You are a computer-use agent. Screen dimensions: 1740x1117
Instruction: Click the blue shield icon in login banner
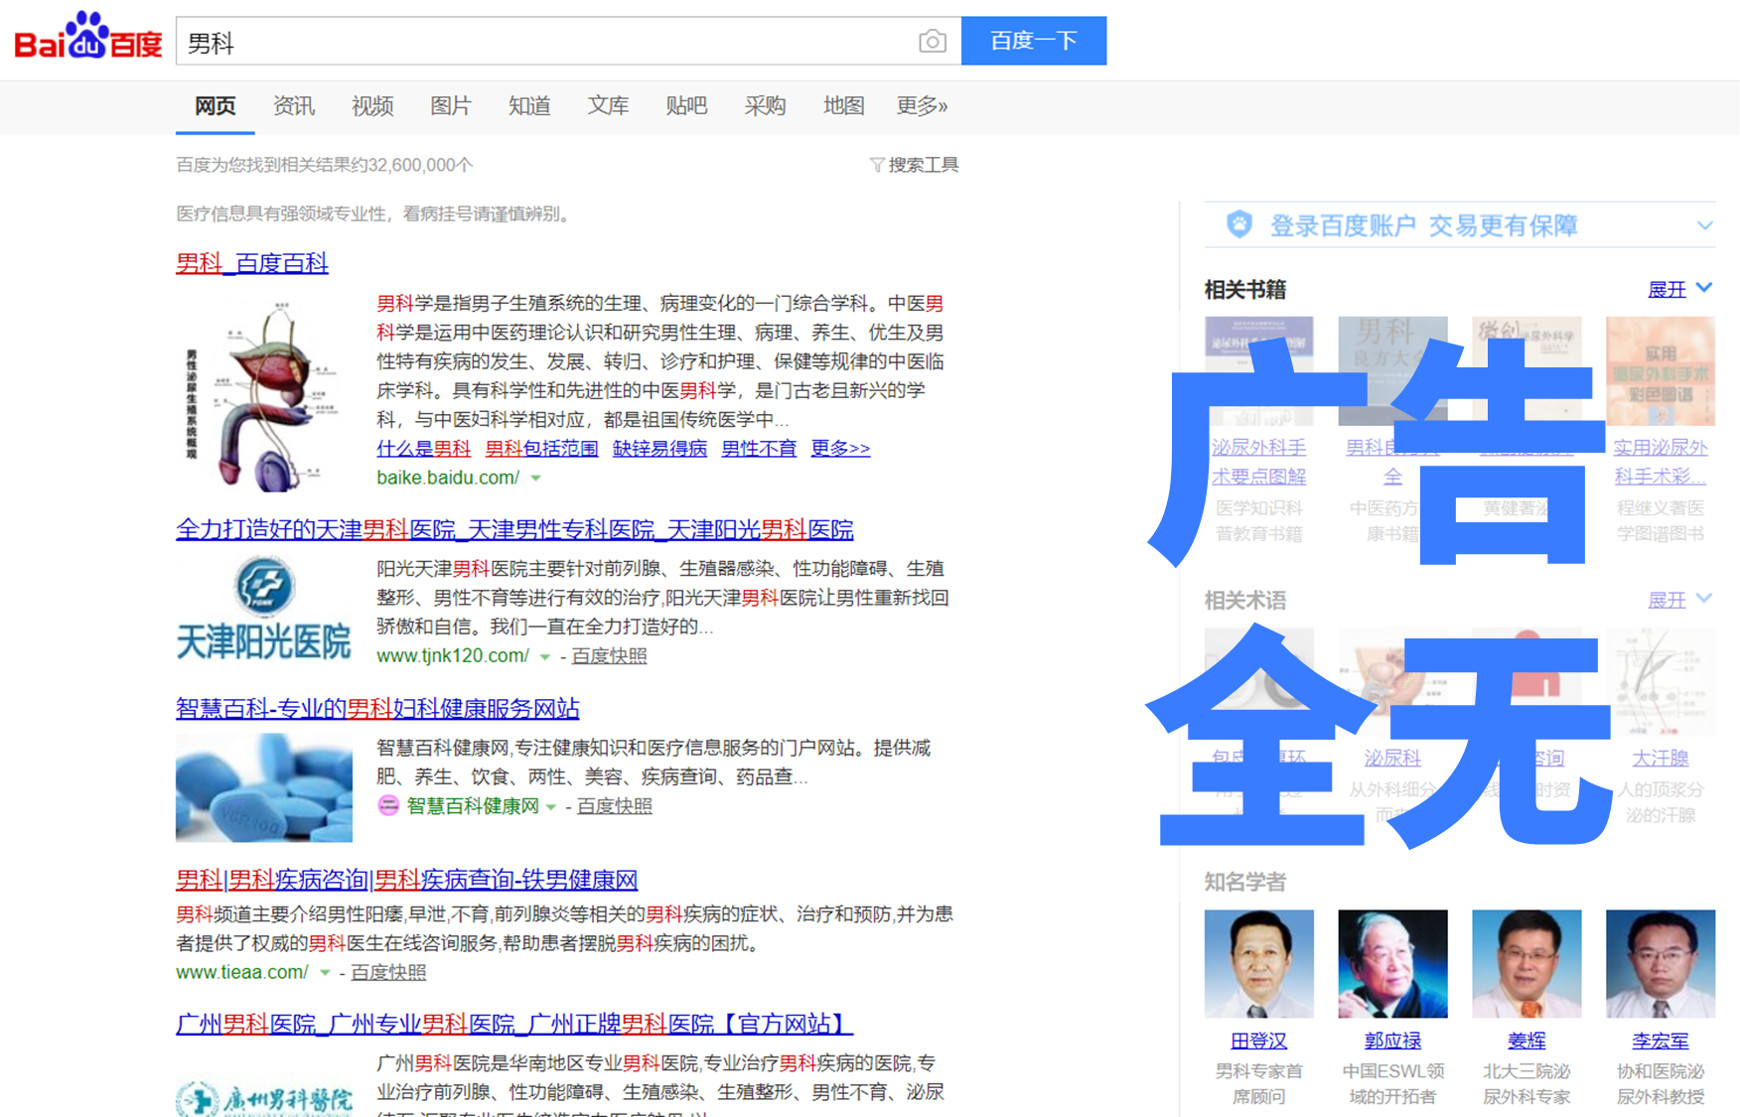pos(1239,224)
